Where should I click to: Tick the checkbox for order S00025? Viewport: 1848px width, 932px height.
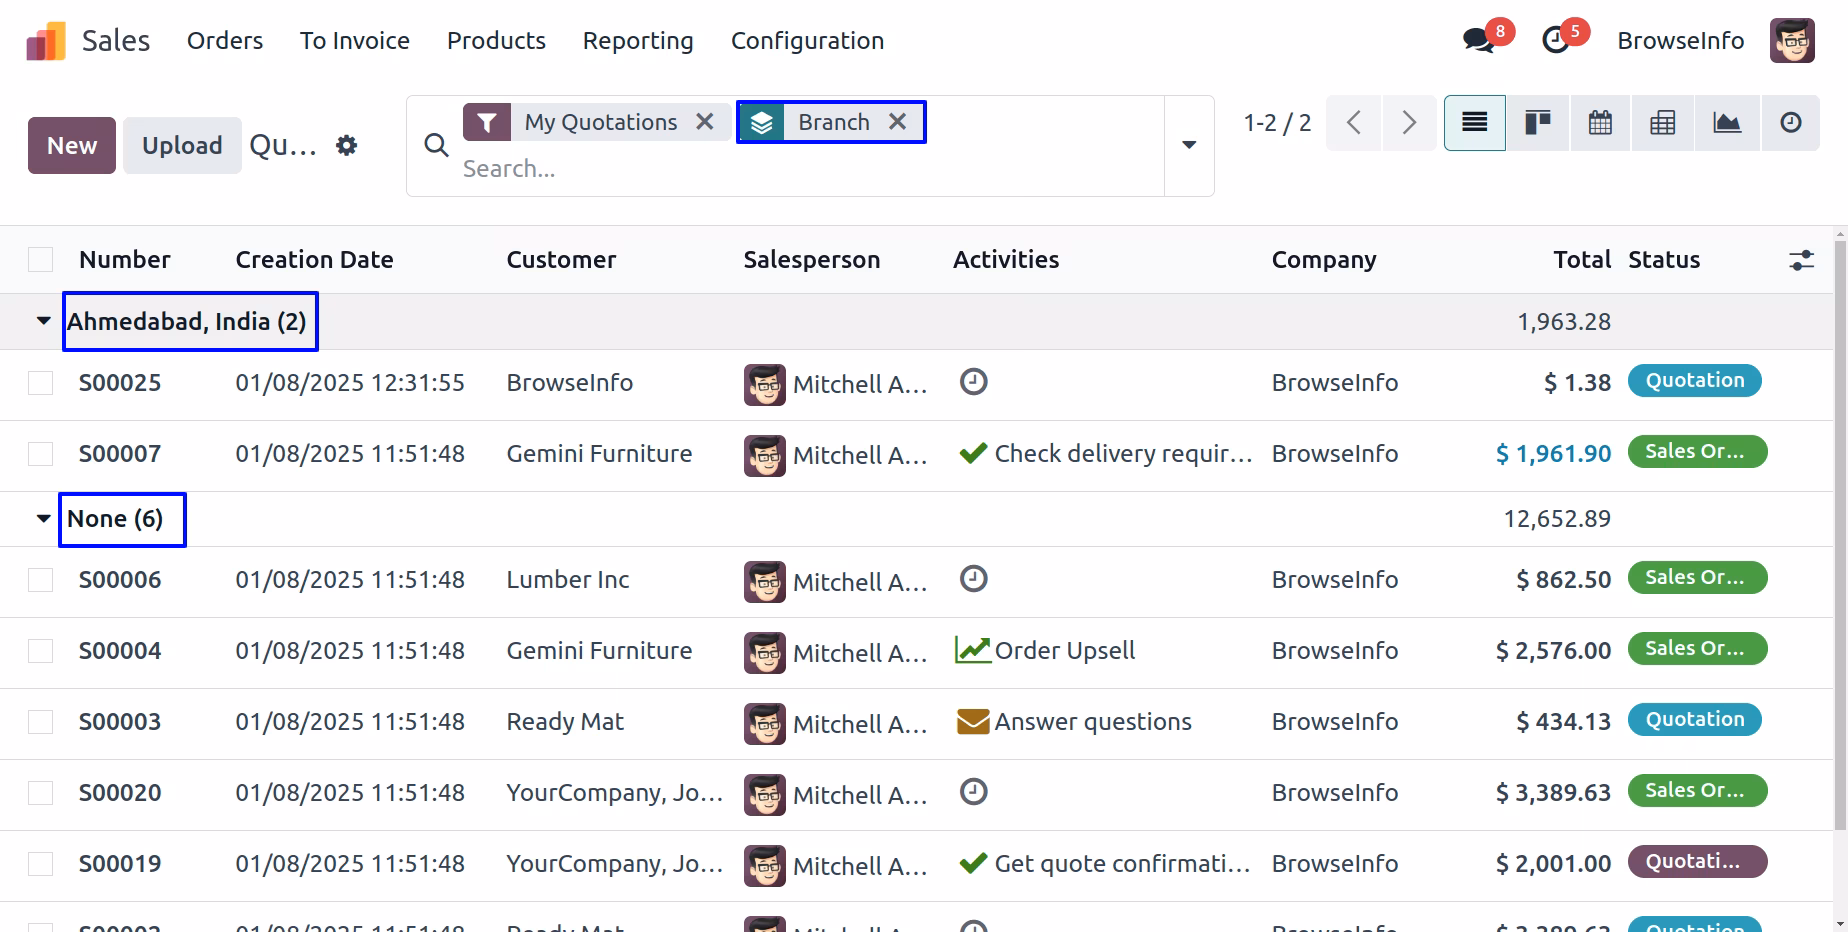click(x=40, y=383)
